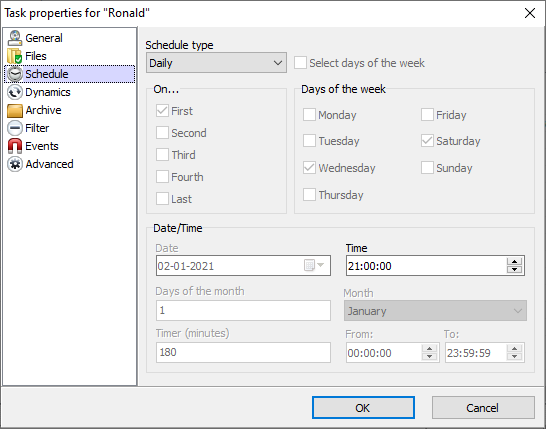Select the Archive box icon

point(15,110)
